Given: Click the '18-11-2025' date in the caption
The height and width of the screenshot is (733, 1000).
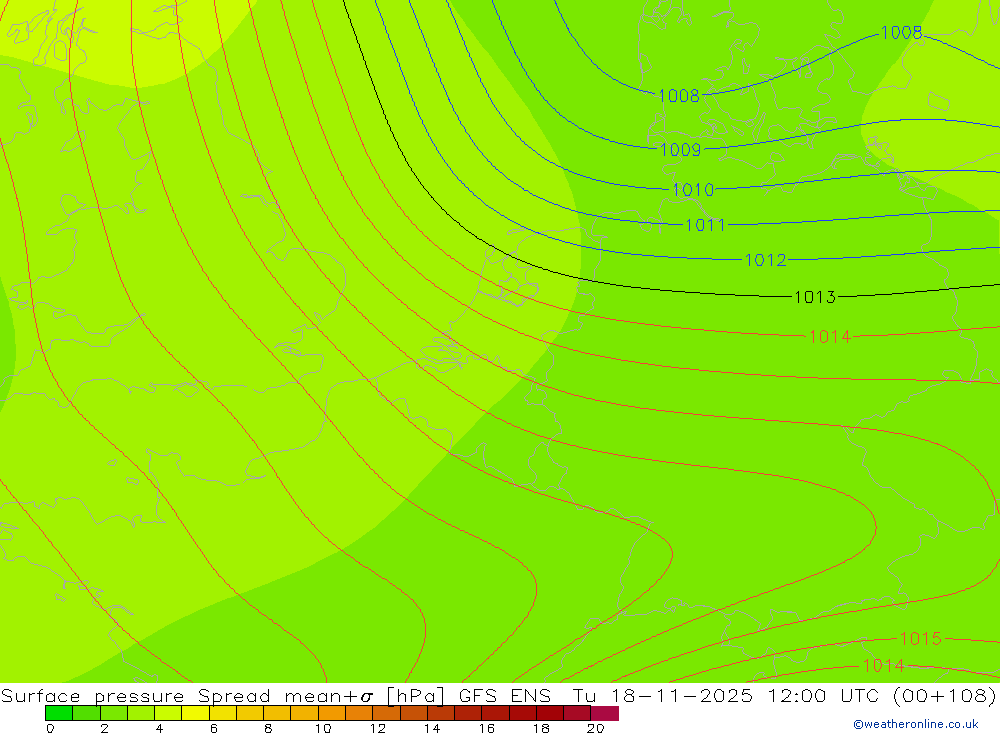Looking at the screenshot, I should (x=682, y=695).
